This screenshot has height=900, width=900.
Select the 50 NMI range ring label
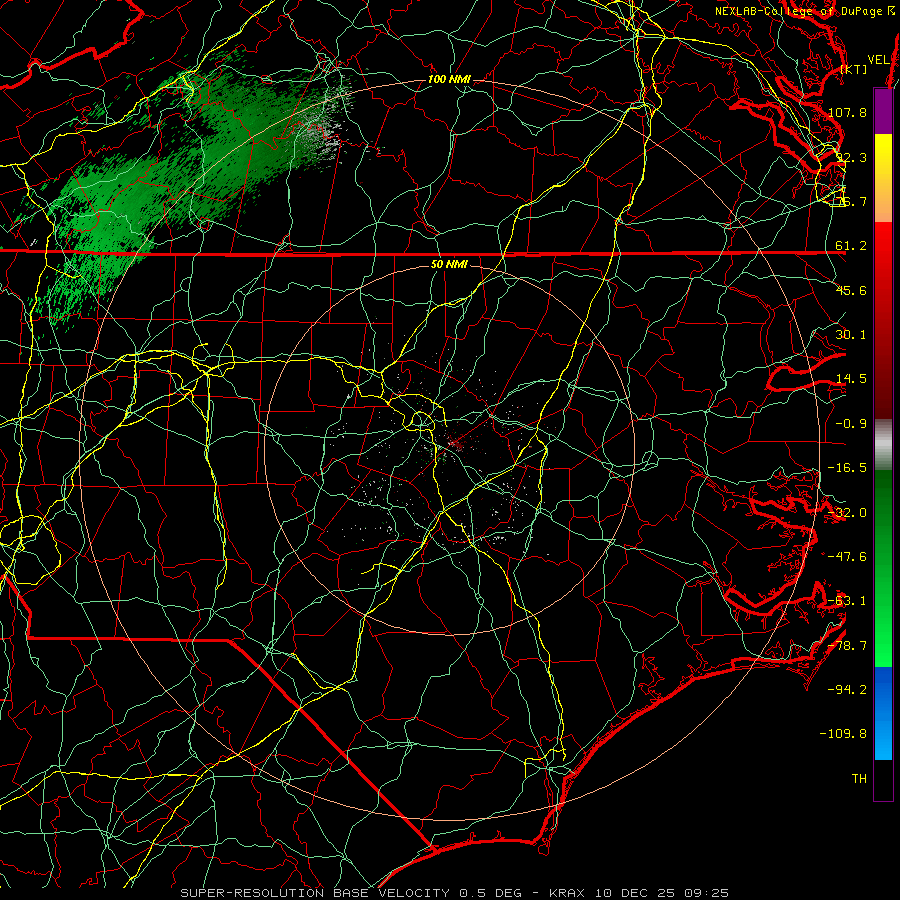click(x=449, y=264)
